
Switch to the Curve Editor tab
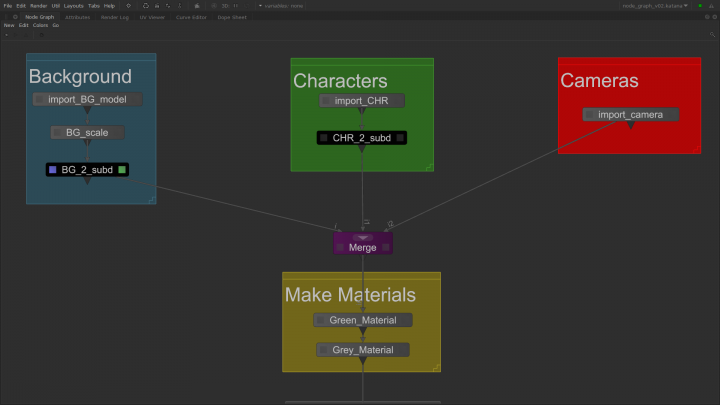point(190,17)
